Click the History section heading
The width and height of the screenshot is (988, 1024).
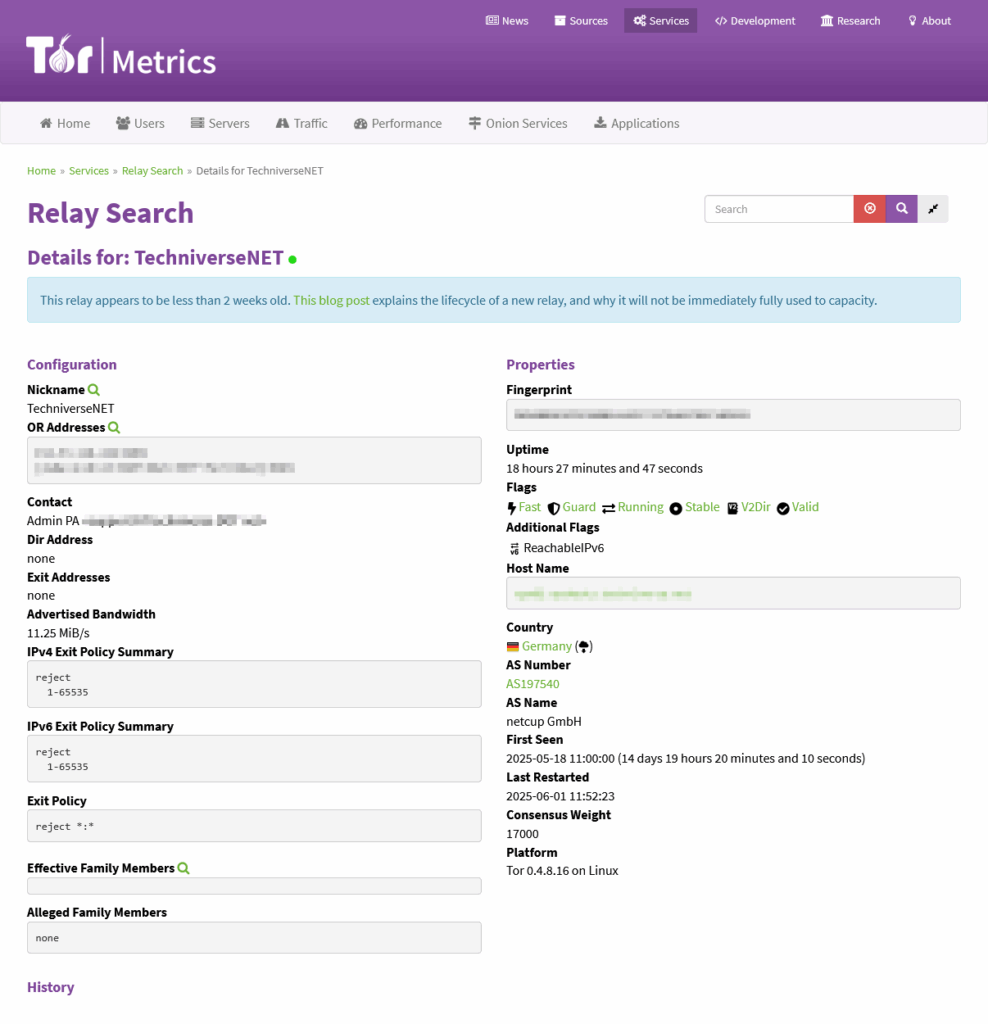(x=50, y=987)
